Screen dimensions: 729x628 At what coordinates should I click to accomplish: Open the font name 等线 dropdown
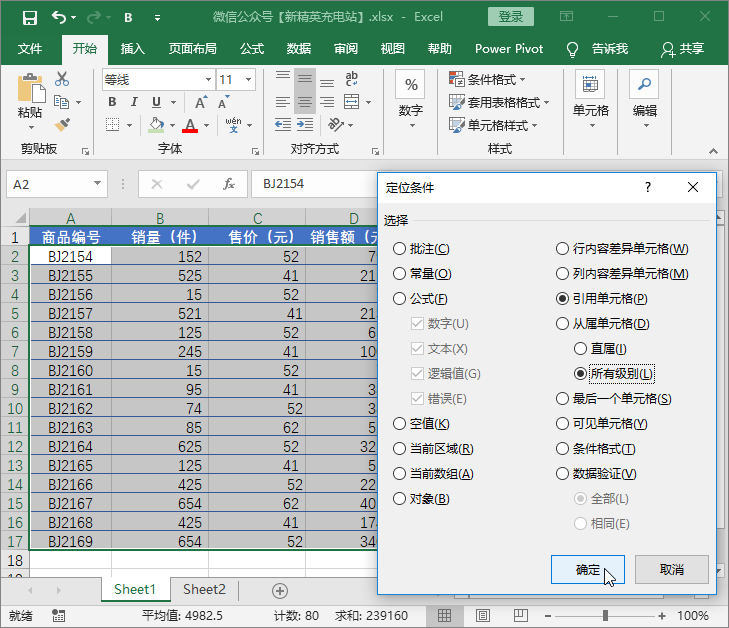click(208, 79)
